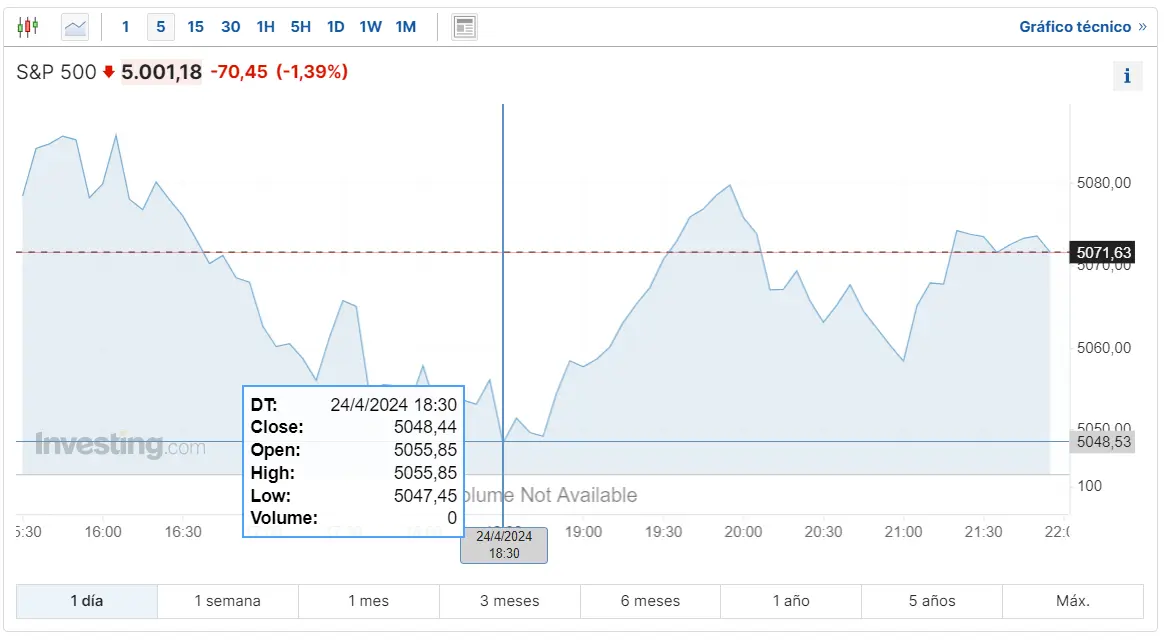Image resolution: width=1165 pixels, height=640 pixels.
Task: Select the candlestick chart icon
Action: click(28, 26)
